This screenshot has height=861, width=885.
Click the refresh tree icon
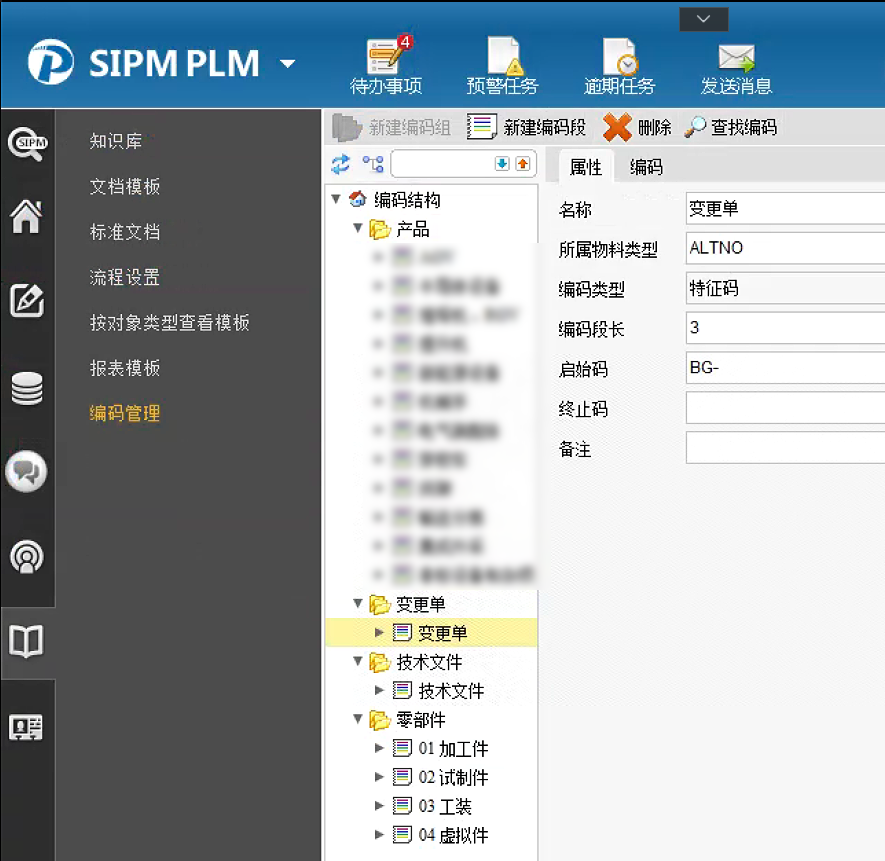[341, 164]
